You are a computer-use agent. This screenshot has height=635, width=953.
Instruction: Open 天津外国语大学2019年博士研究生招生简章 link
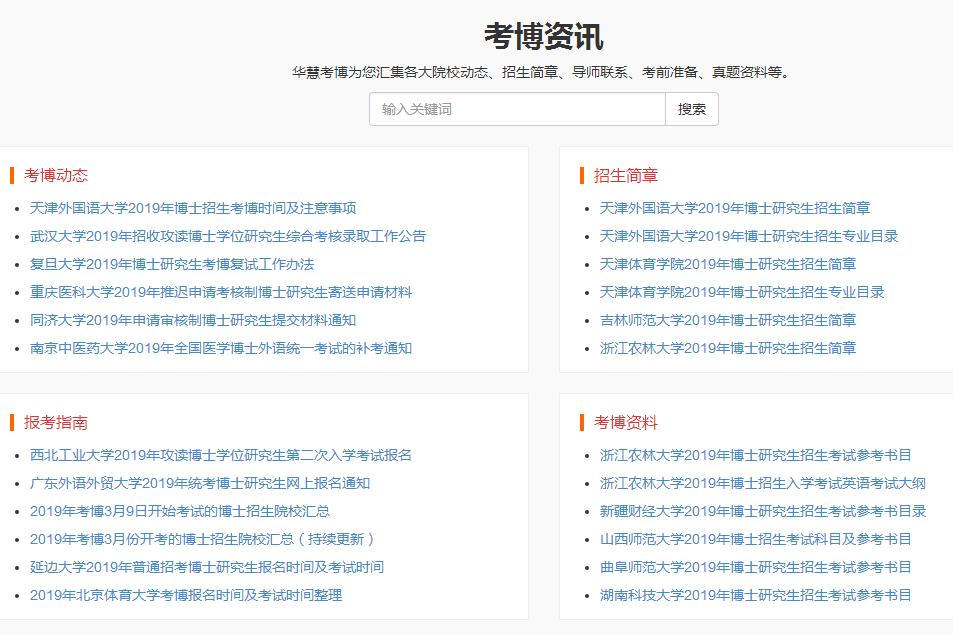pyautogui.click(x=735, y=208)
